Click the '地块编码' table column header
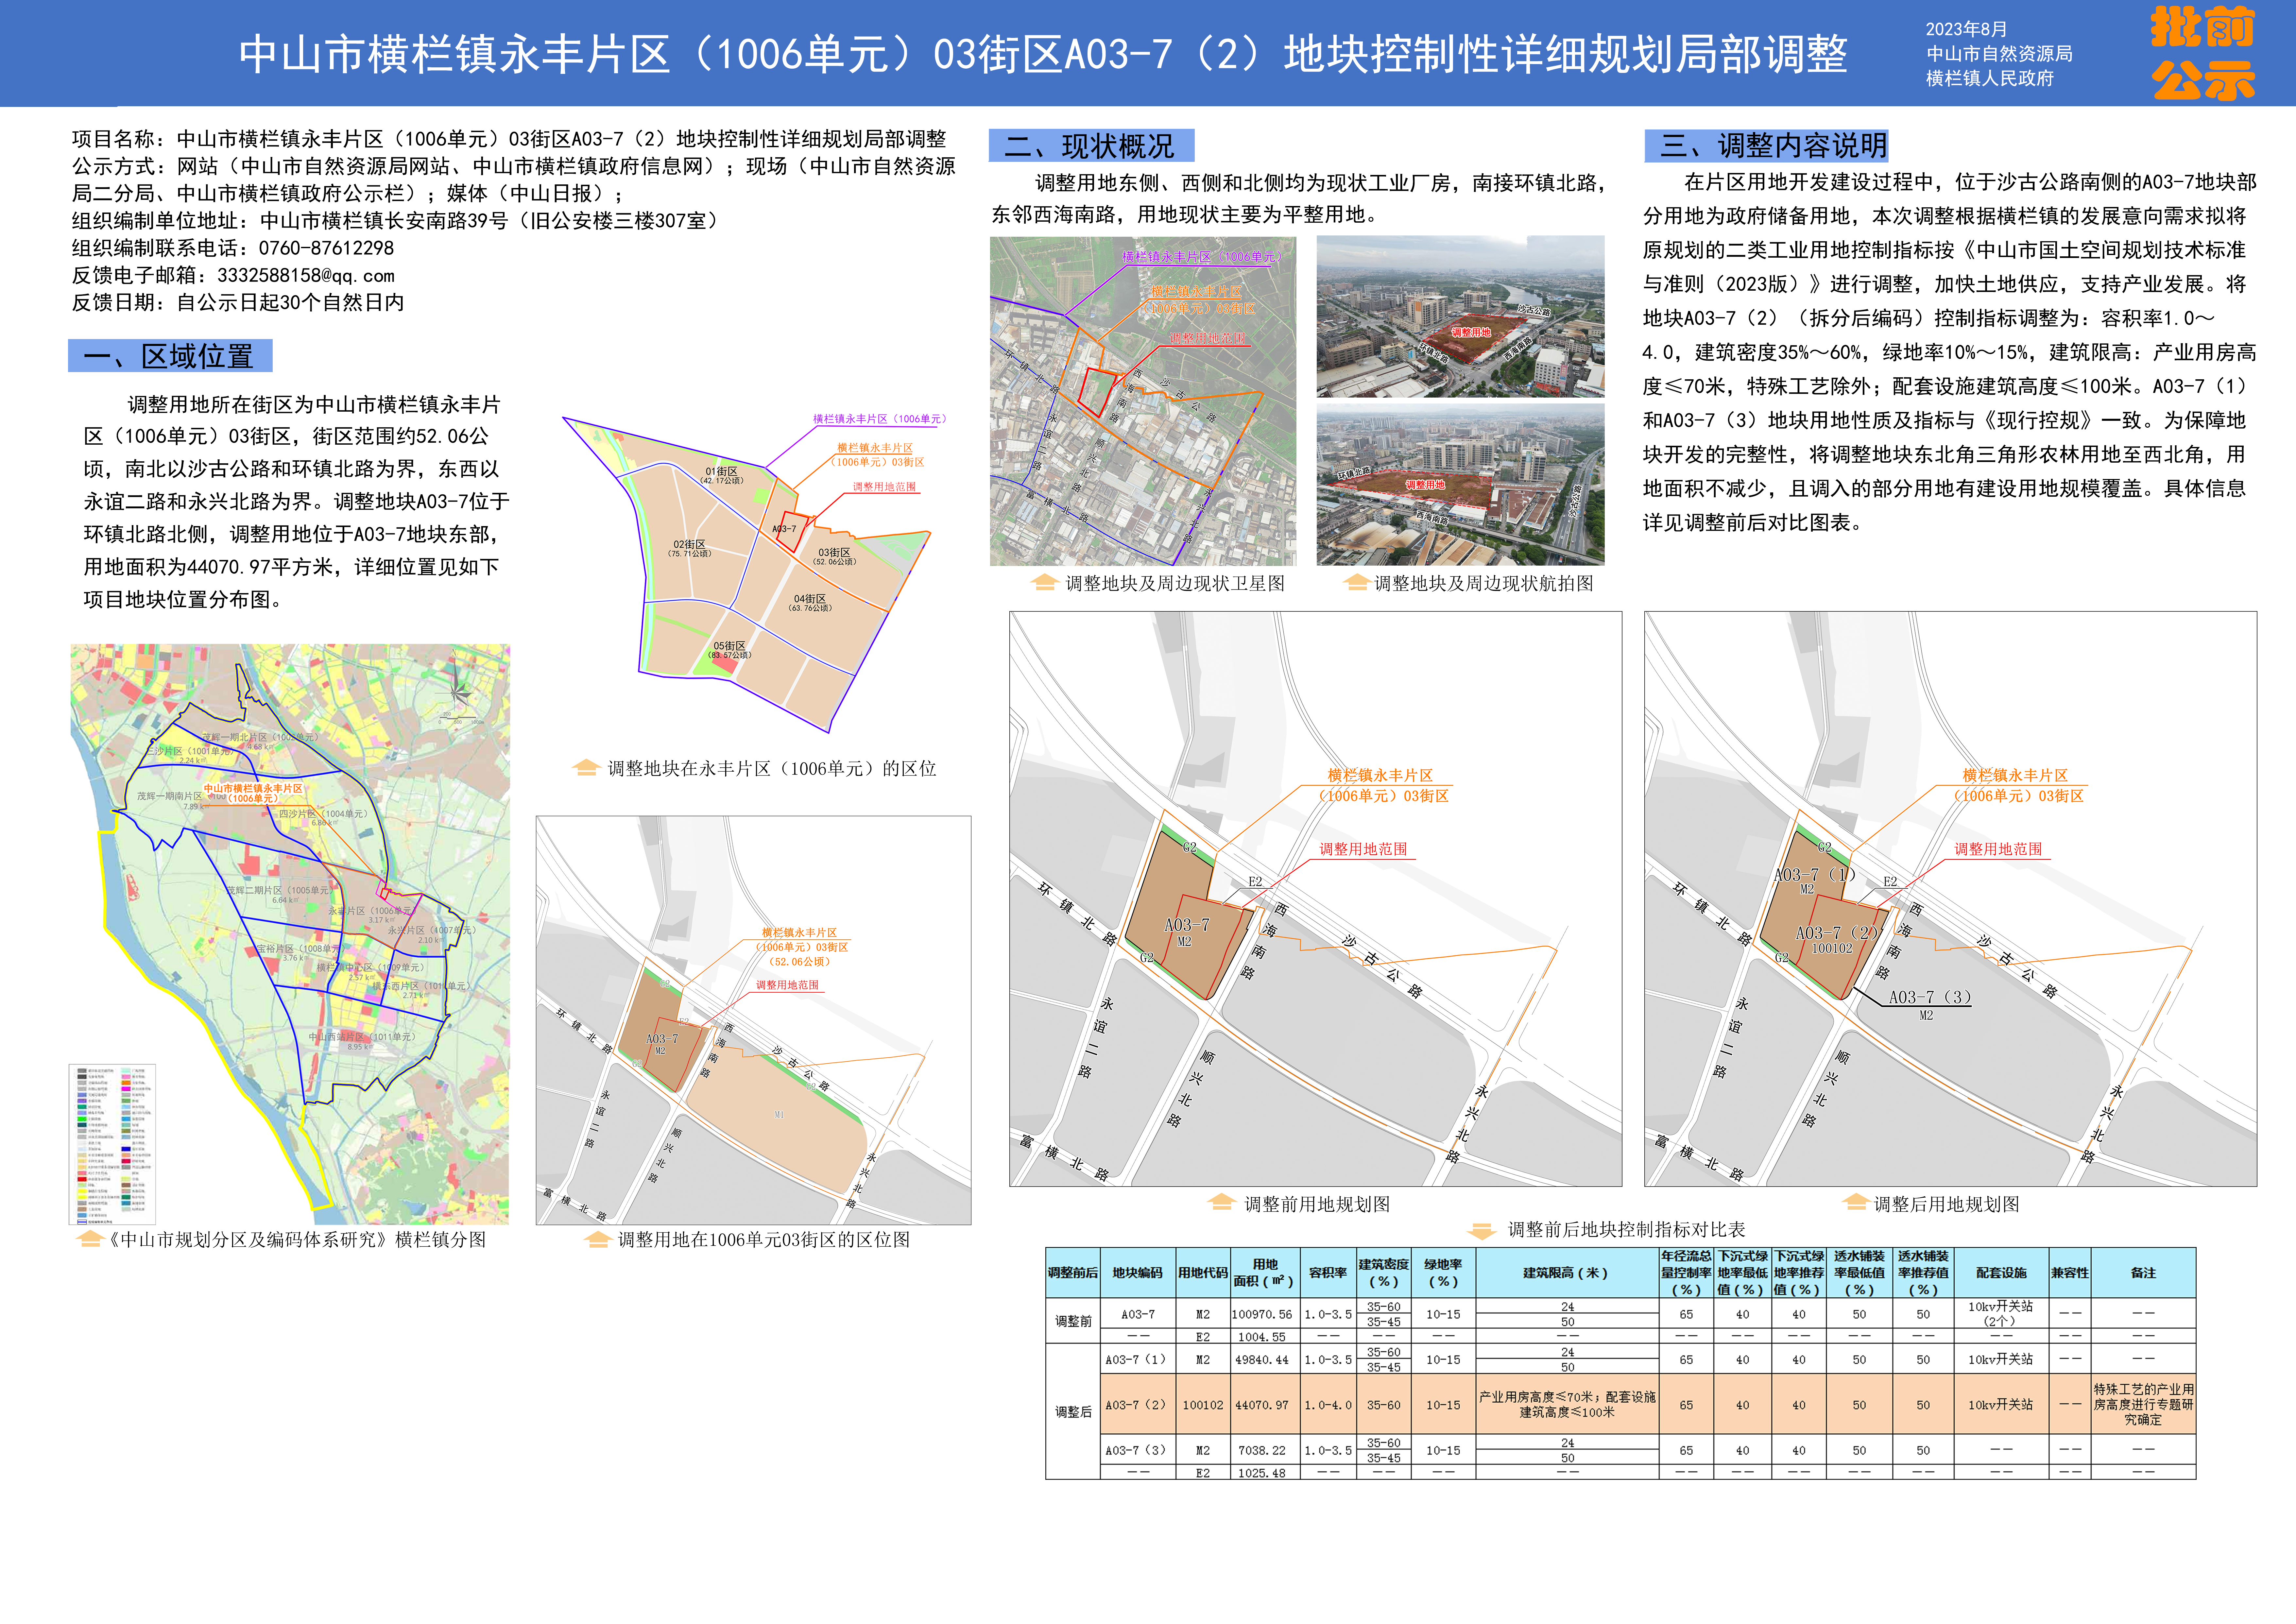Image resolution: width=2296 pixels, height=1624 pixels. point(1138,1273)
